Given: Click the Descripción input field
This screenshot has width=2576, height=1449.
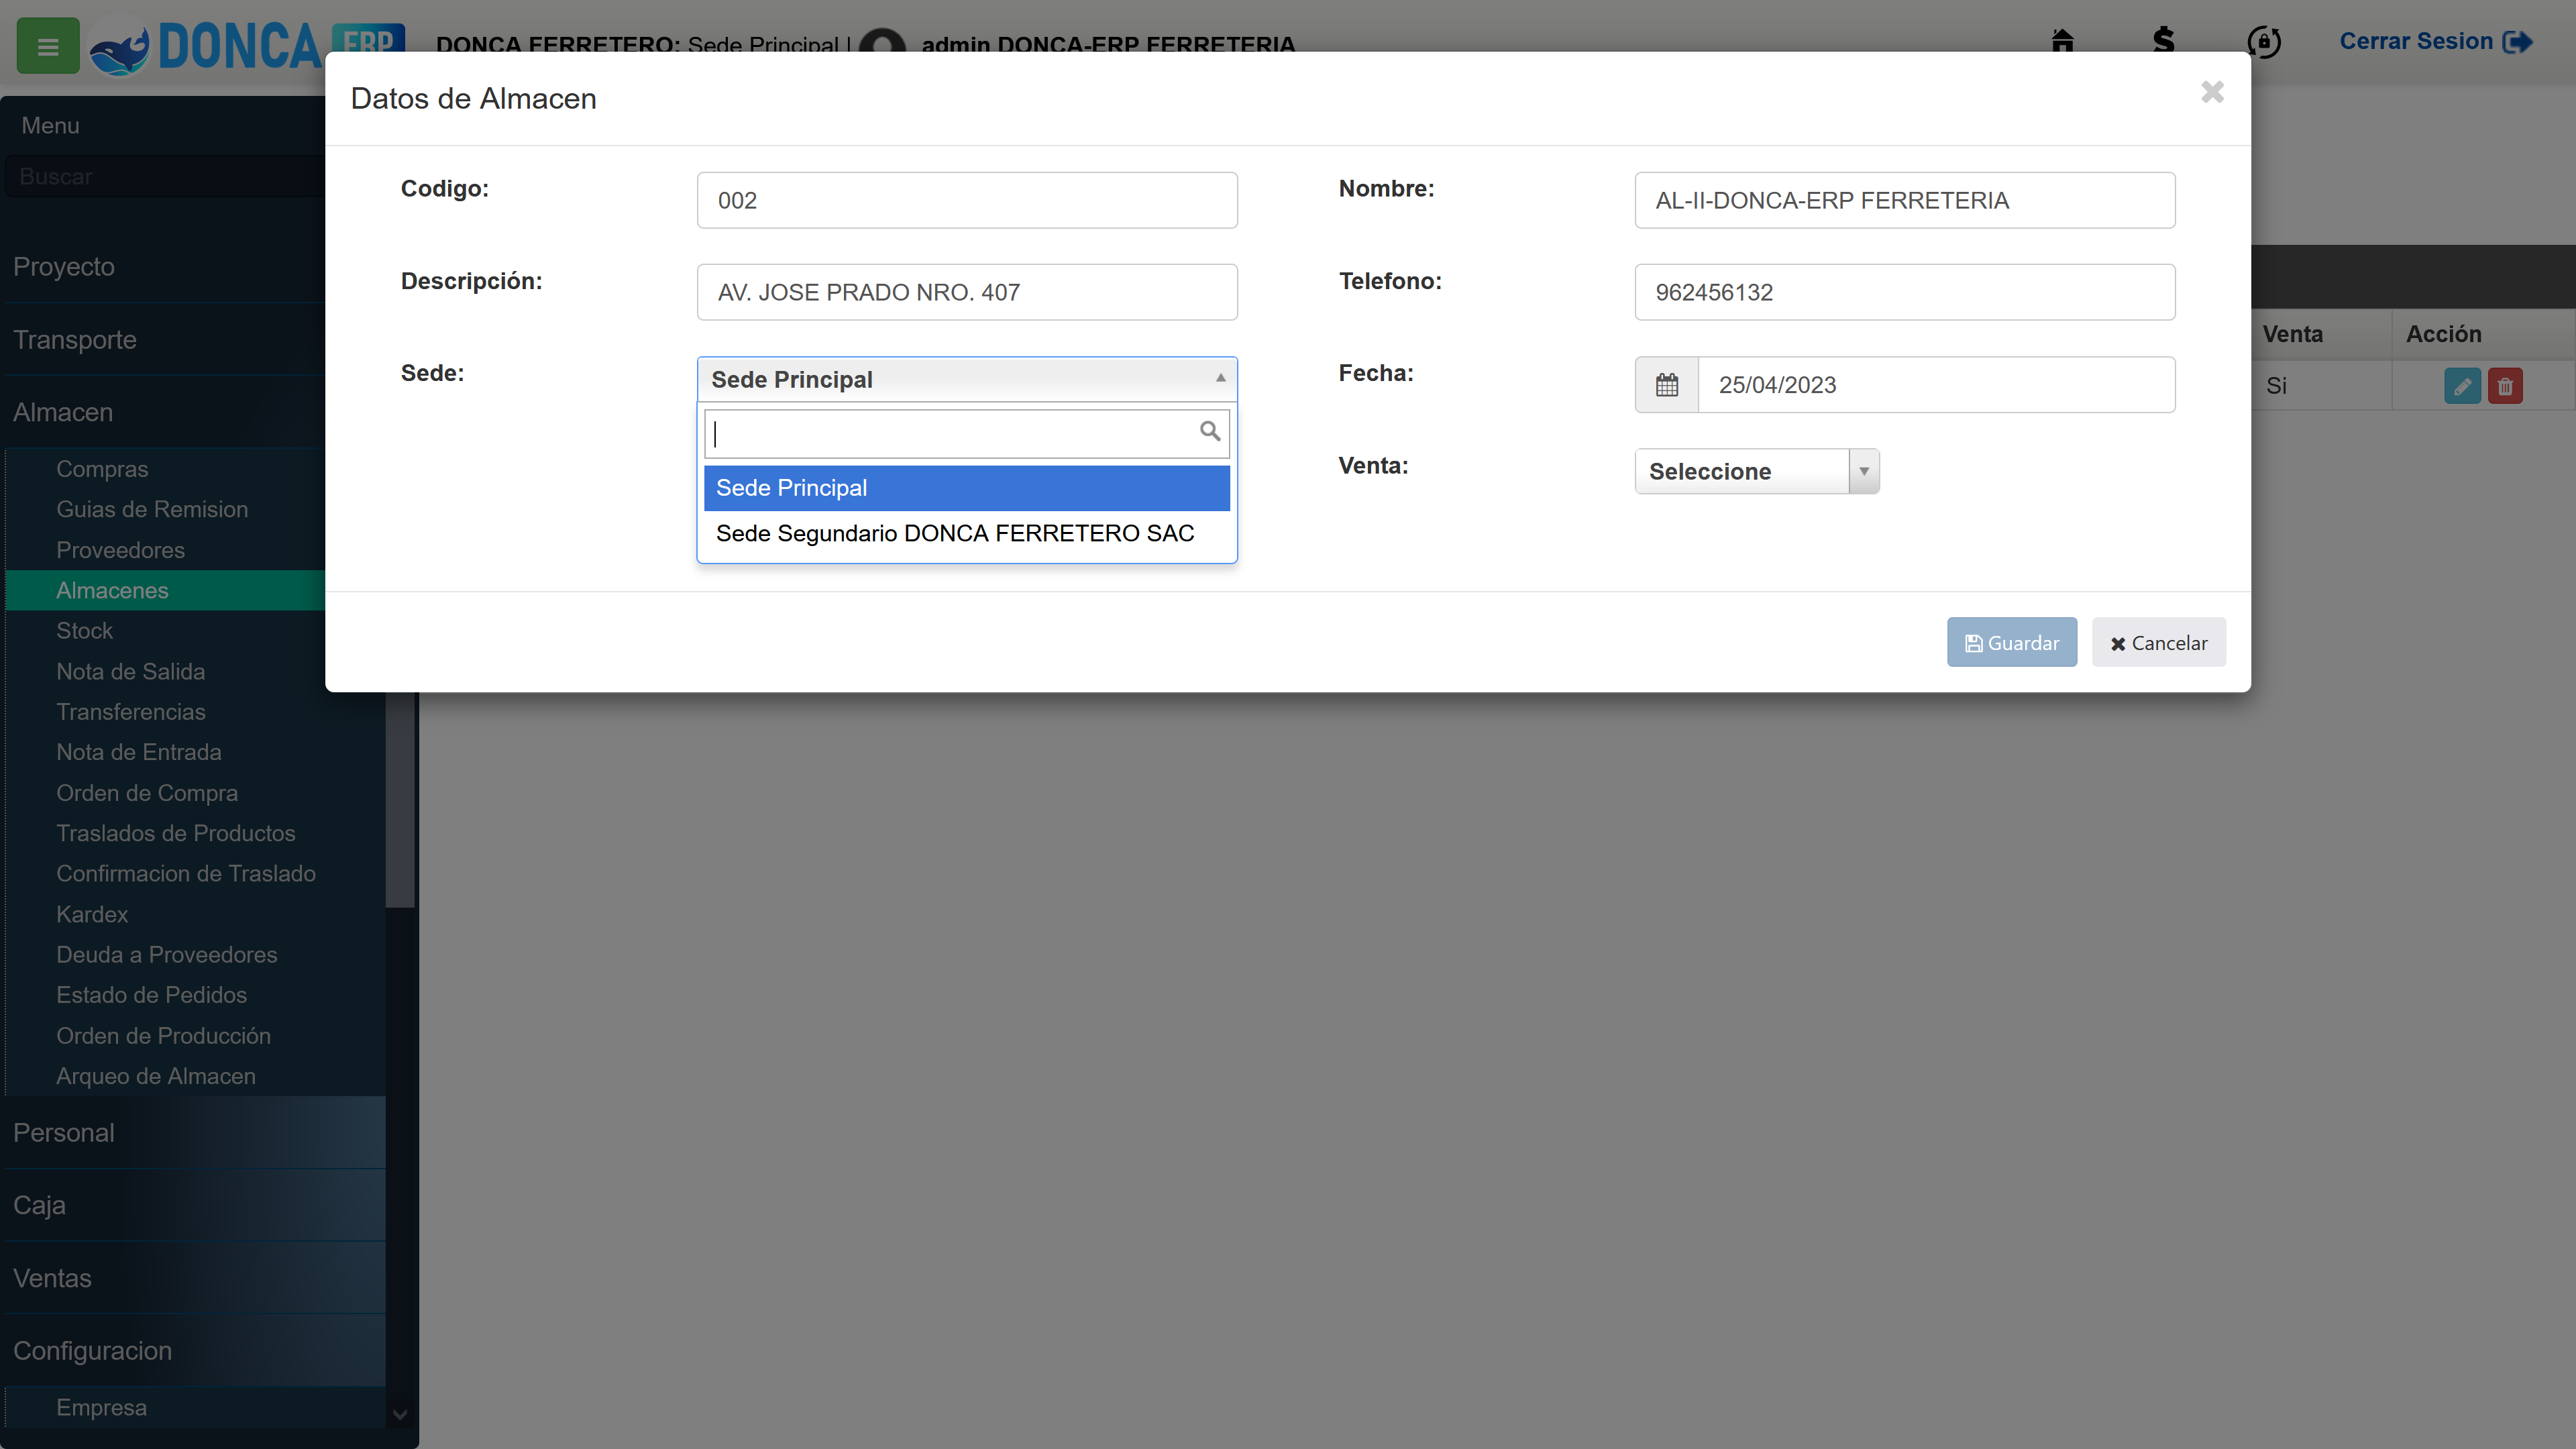Looking at the screenshot, I should [x=966, y=292].
